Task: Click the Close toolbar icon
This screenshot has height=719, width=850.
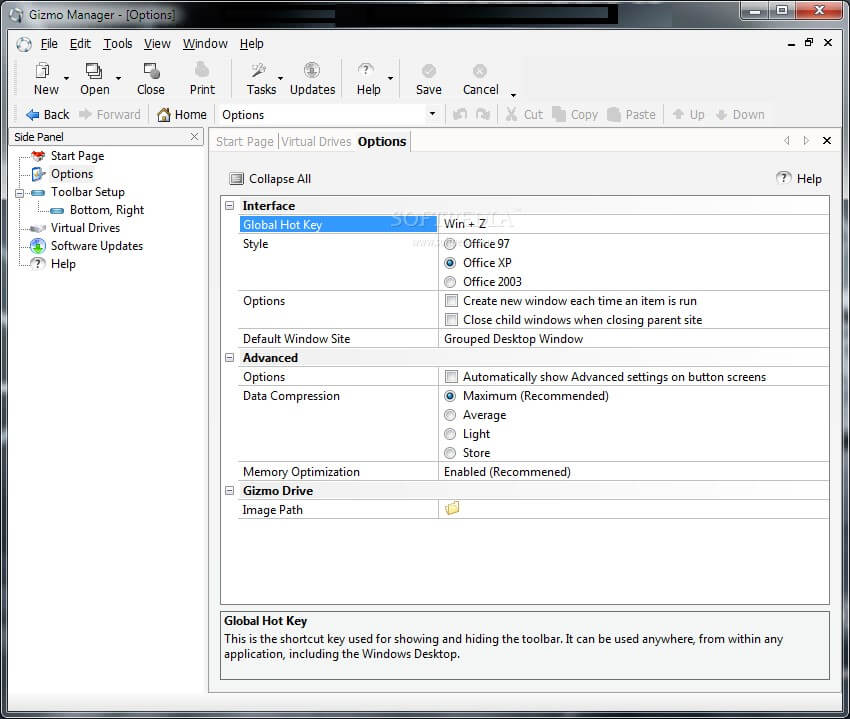Action: pos(151,70)
